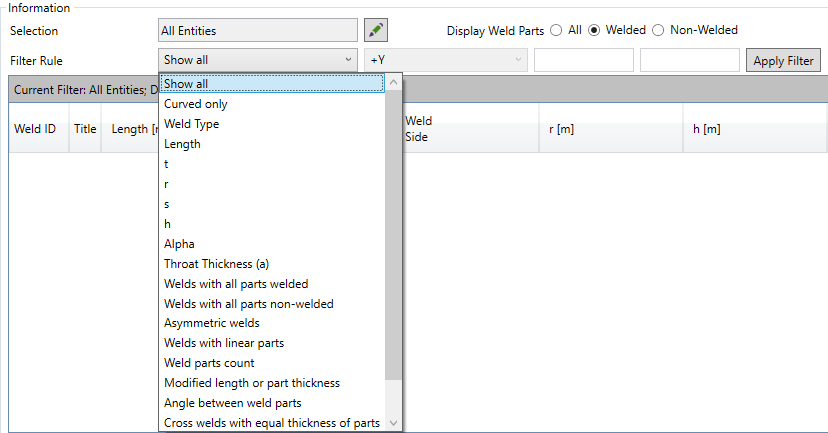
Task: Click the first filter value input field
Action: click(583, 60)
